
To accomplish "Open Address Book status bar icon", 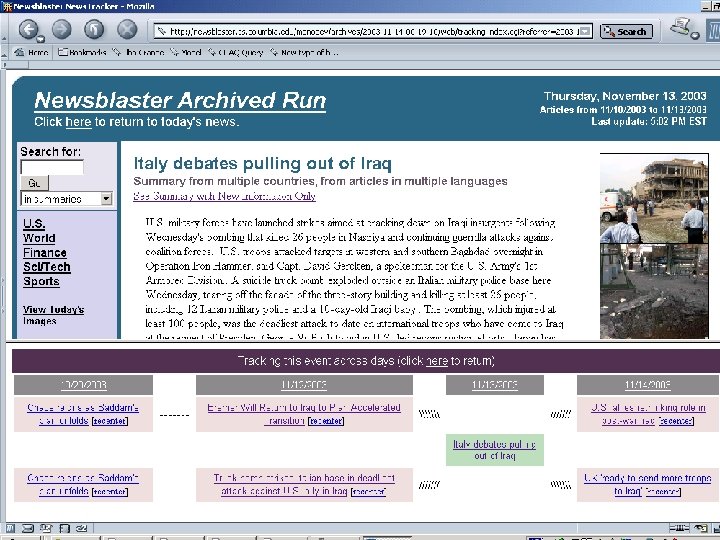I will point(64,528).
